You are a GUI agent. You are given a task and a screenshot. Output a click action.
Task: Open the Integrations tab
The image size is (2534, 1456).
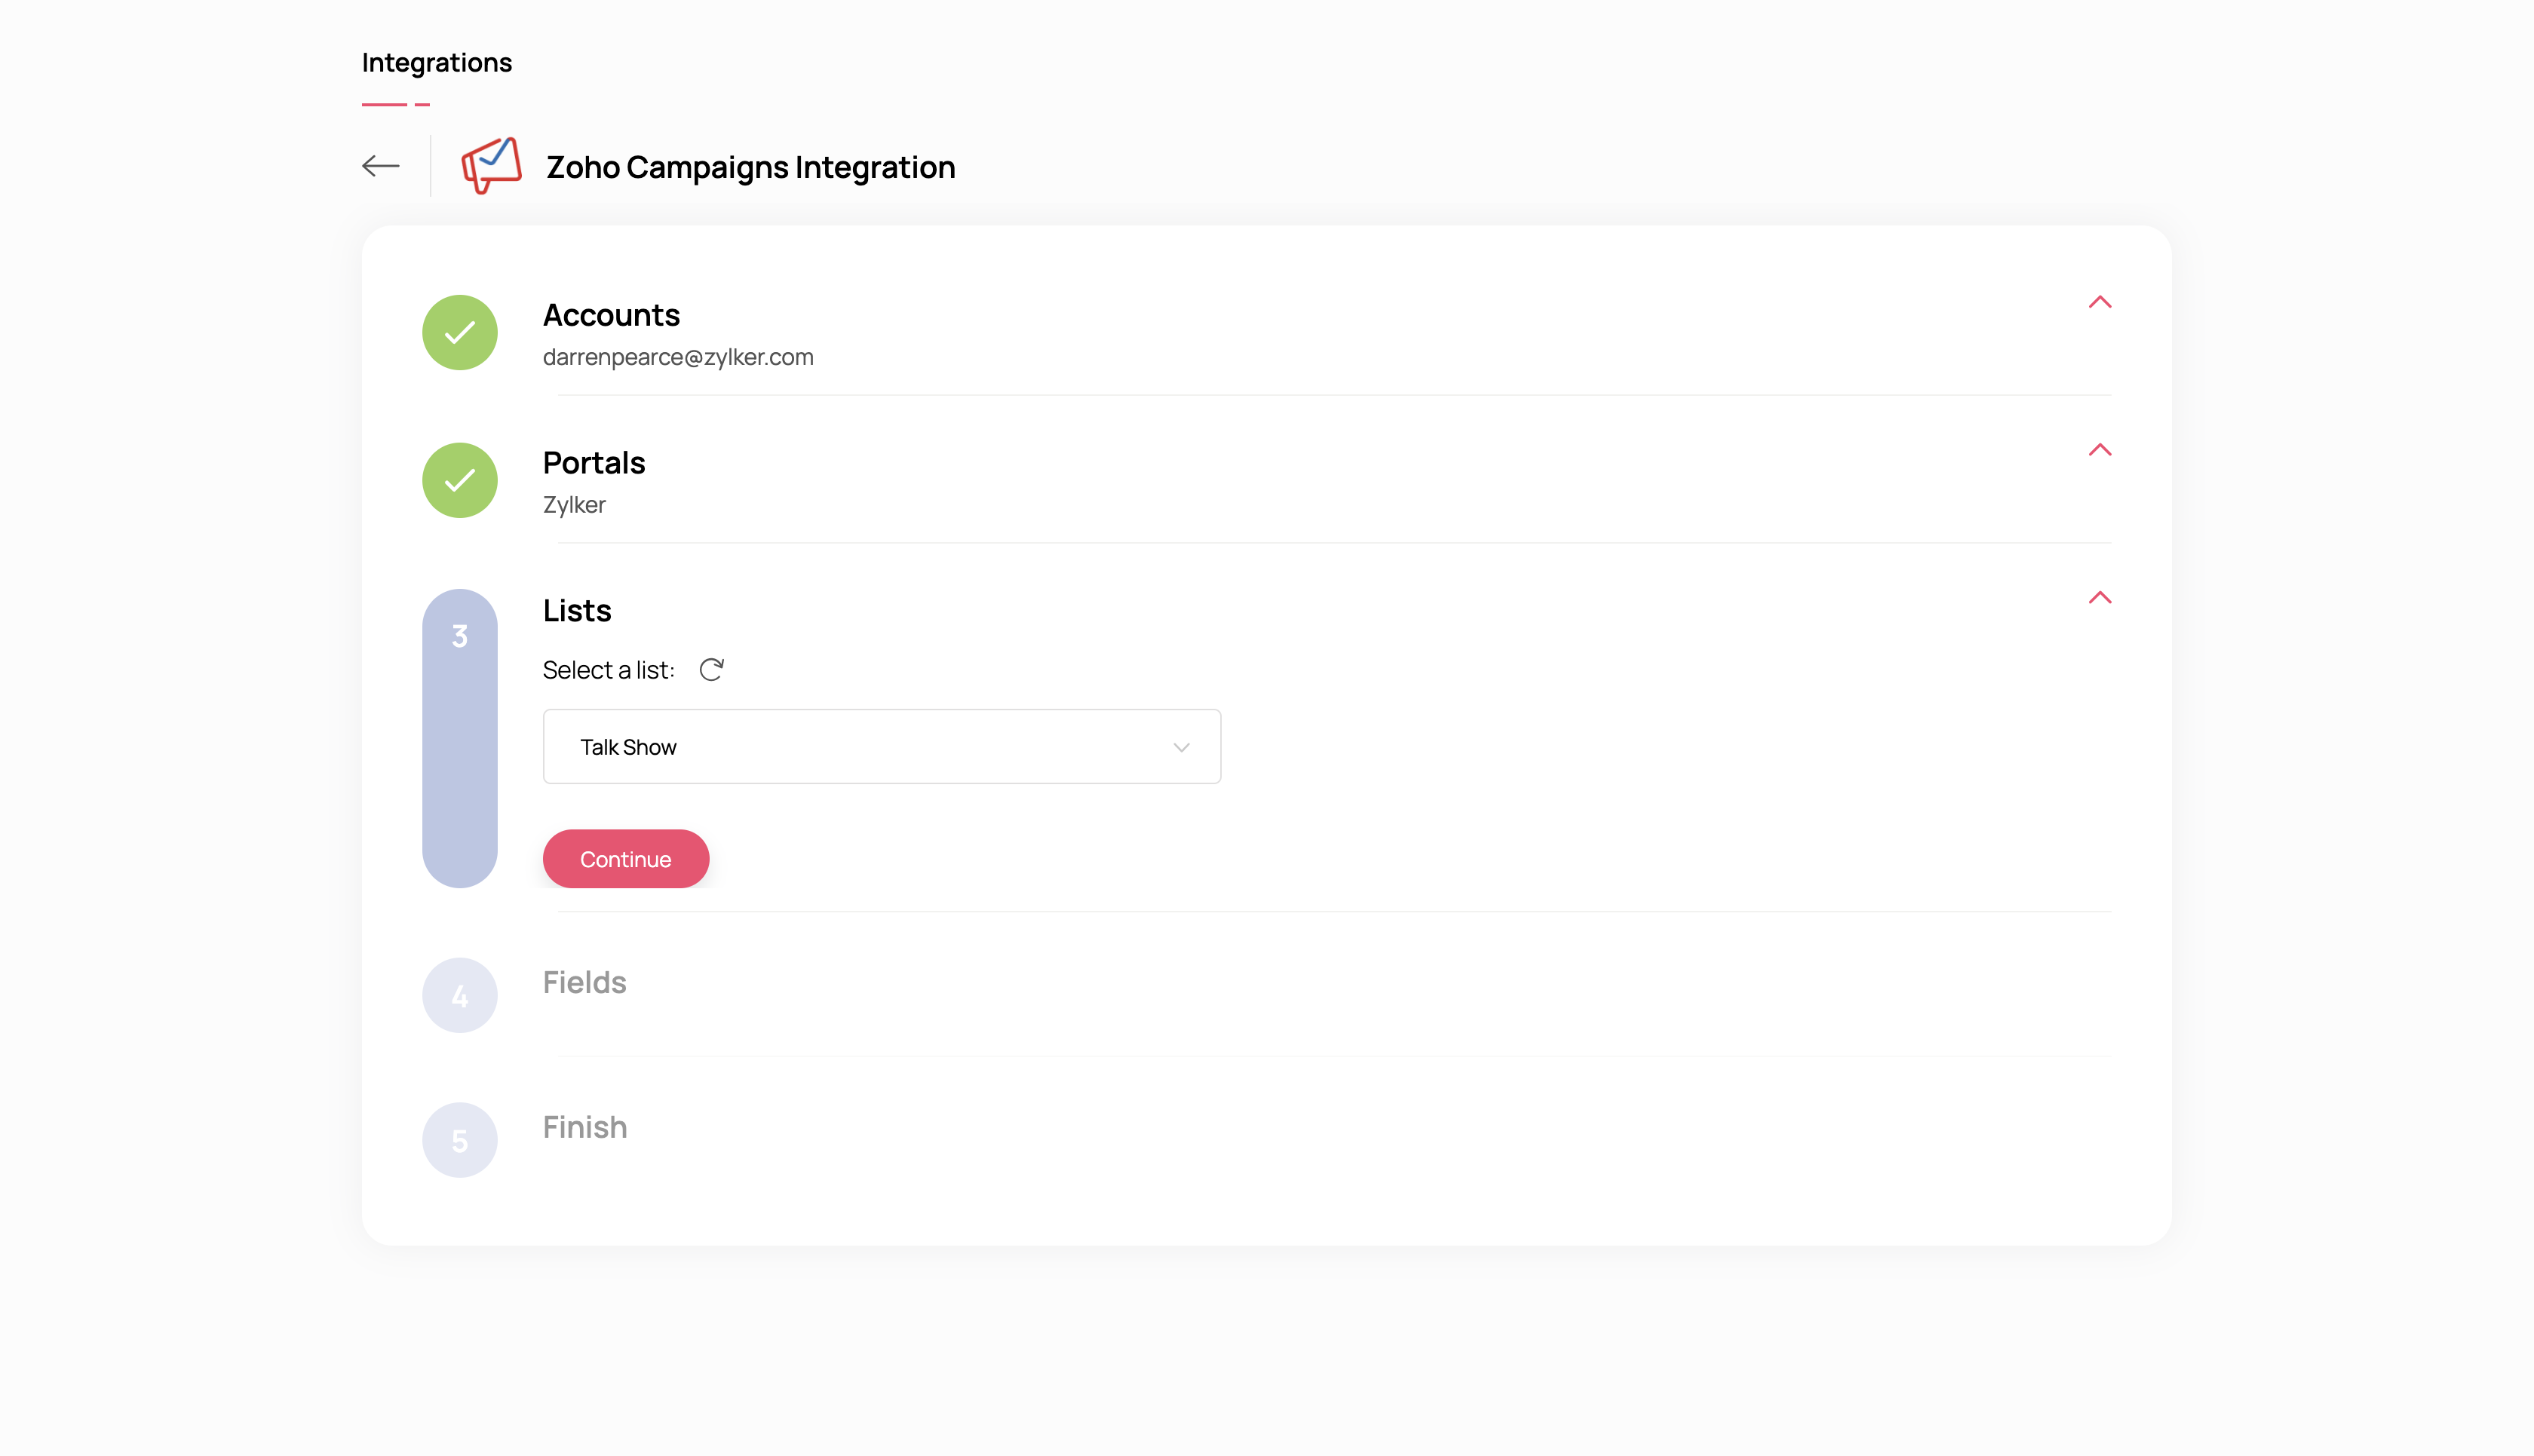click(x=436, y=63)
